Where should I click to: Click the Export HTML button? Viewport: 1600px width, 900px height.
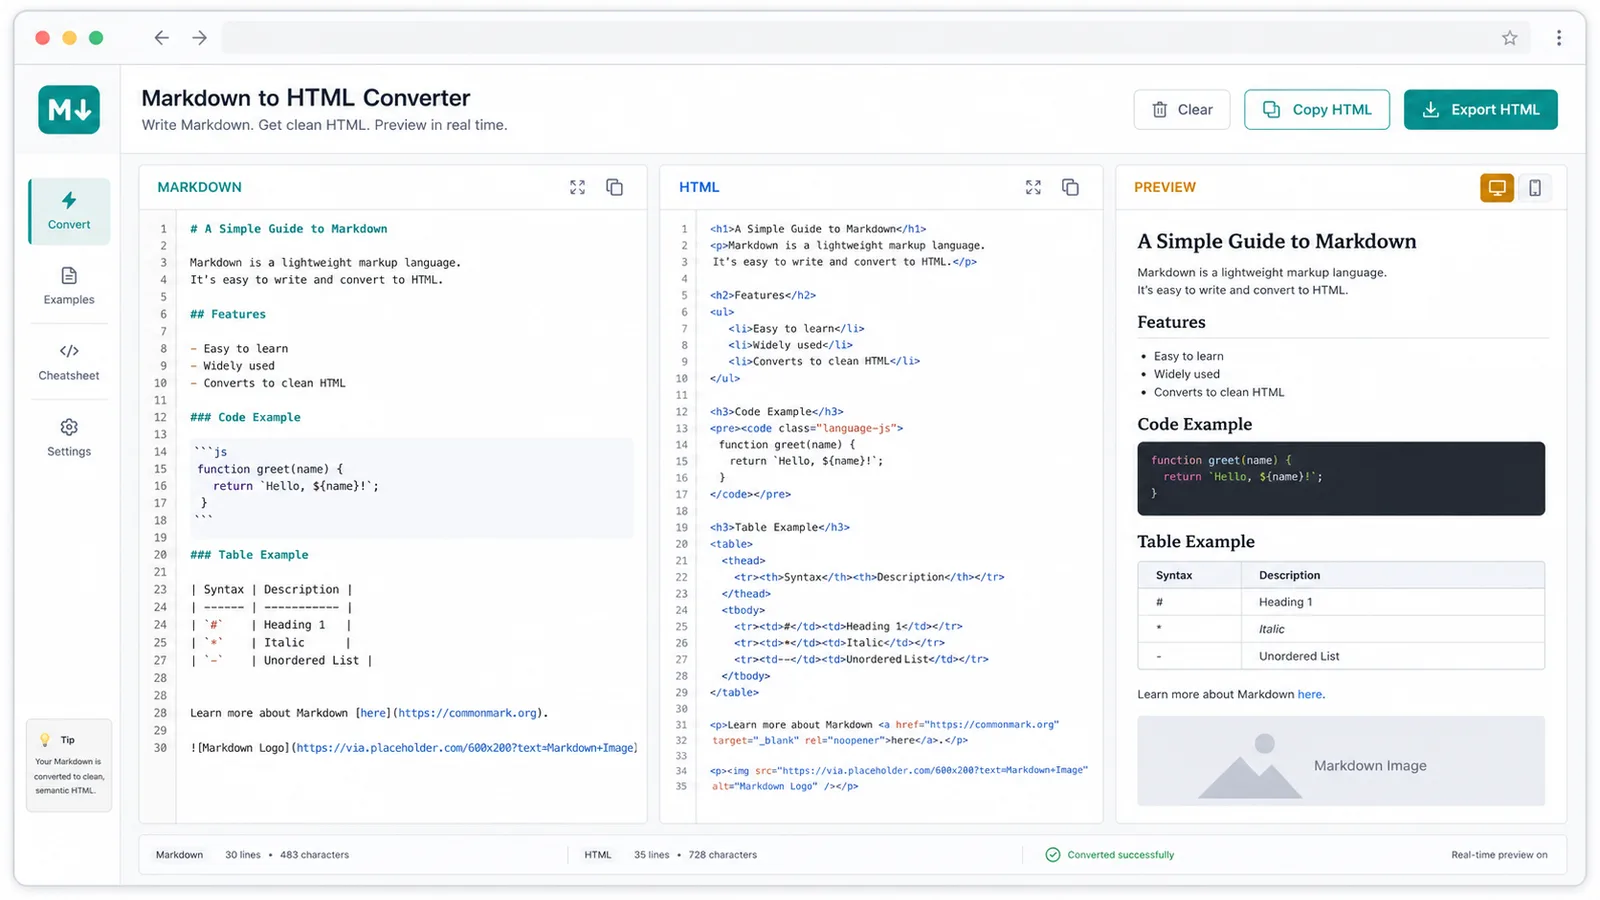click(x=1481, y=110)
